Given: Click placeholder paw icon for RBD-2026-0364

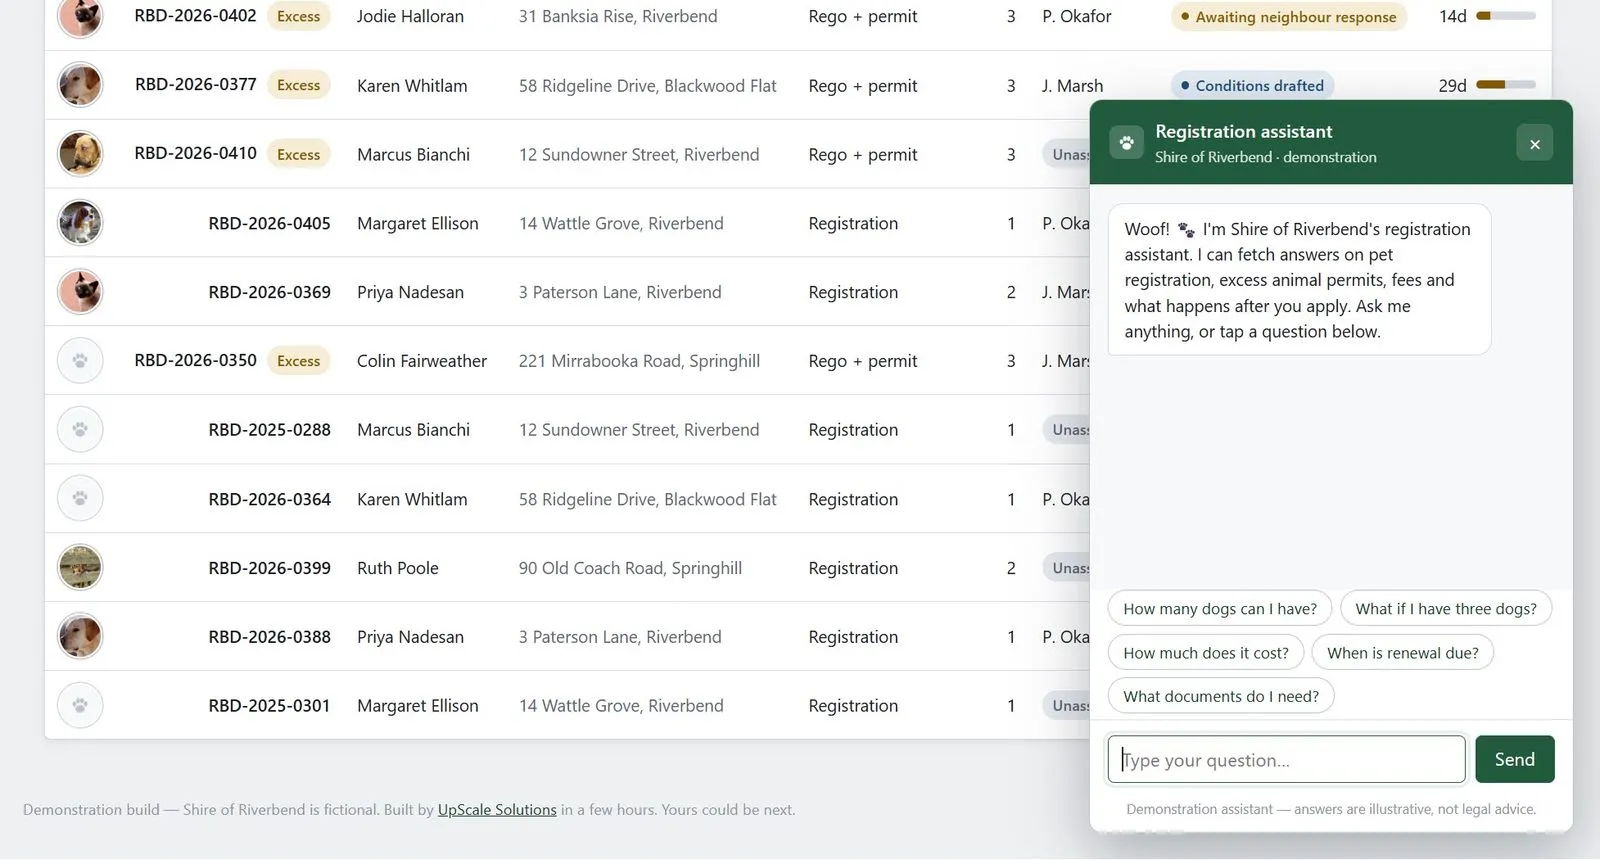Looking at the screenshot, I should click(80, 499).
